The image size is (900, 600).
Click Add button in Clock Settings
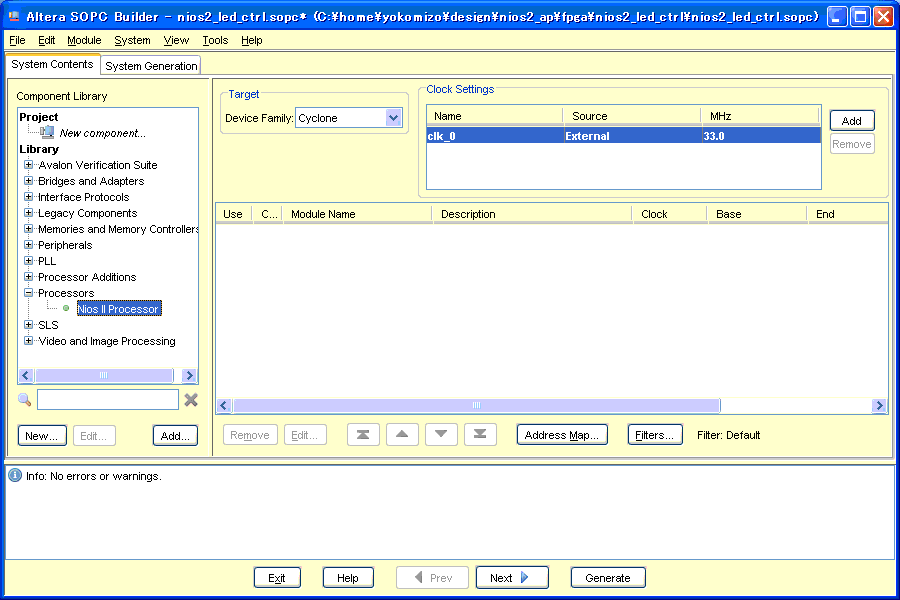[852, 121]
